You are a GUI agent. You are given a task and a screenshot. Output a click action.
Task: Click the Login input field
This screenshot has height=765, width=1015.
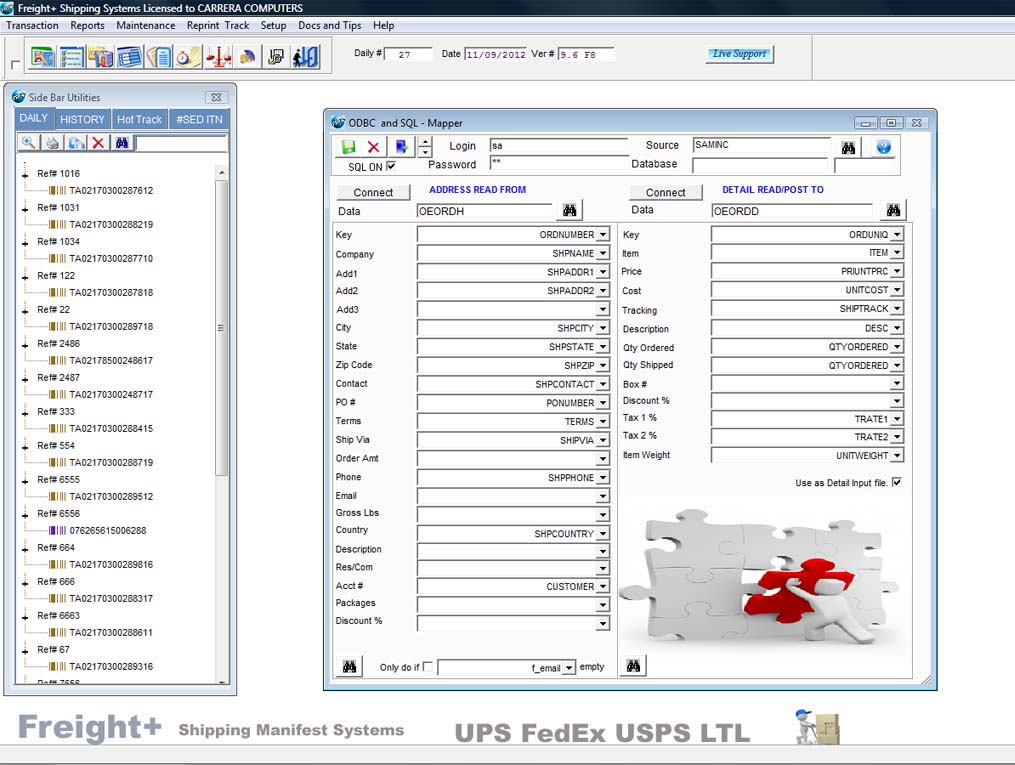point(558,146)
